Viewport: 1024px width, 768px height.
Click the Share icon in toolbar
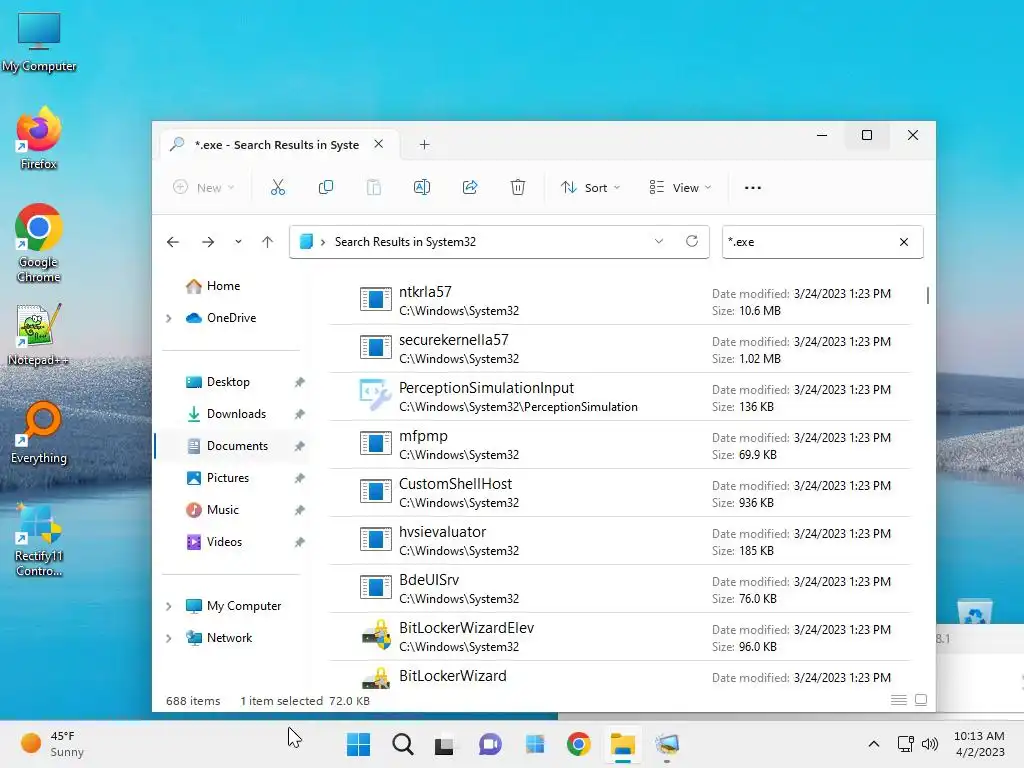click(x=470, y=187)
